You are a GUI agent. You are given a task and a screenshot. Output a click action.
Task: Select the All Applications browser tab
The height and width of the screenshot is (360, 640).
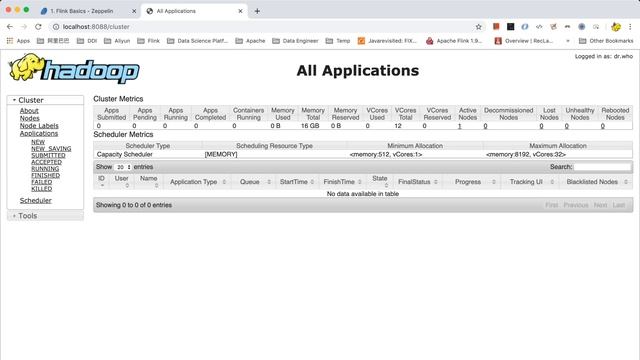[x=194, y=11]
